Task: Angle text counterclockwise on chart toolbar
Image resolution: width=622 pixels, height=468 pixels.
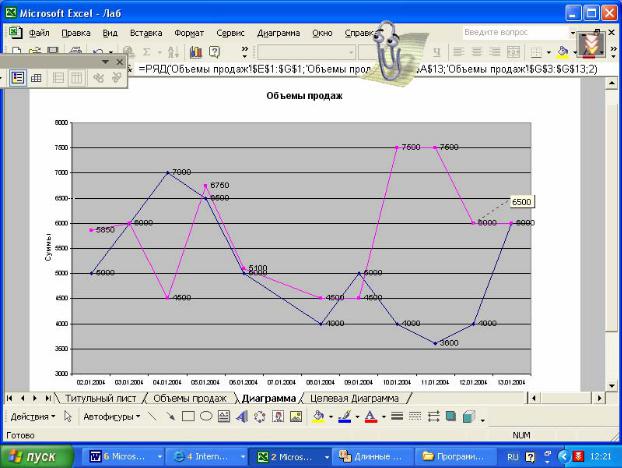Action: [x=117, y=77]
